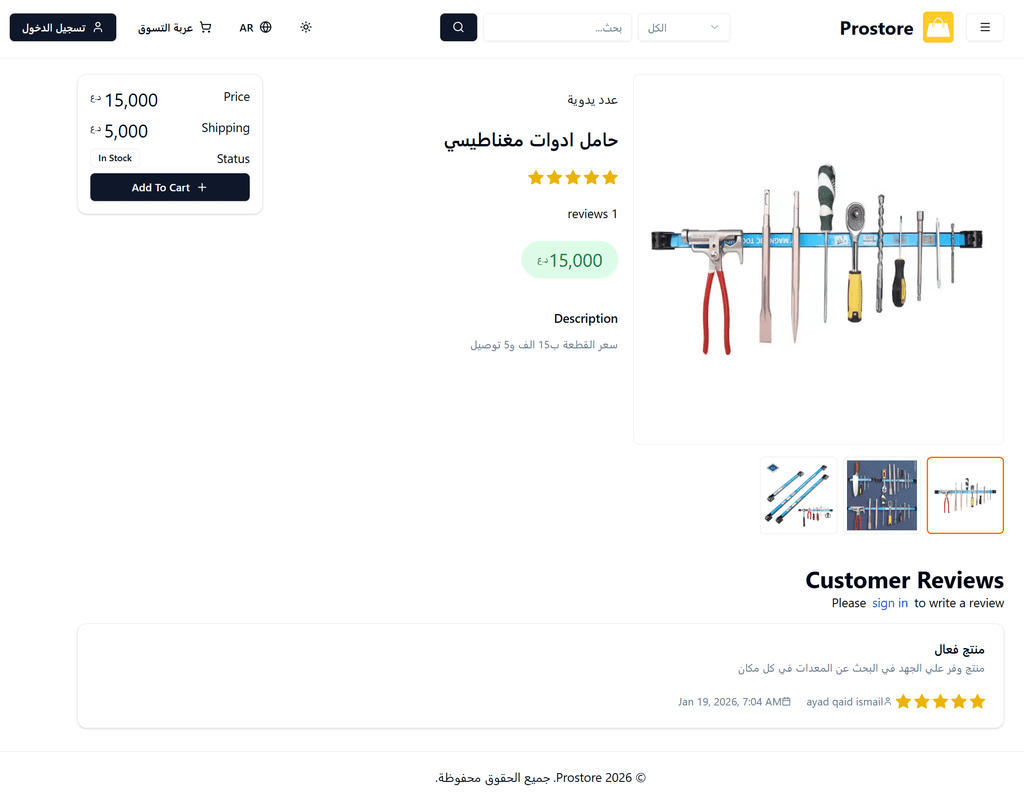Open the AR language selector

click(255, 28)
